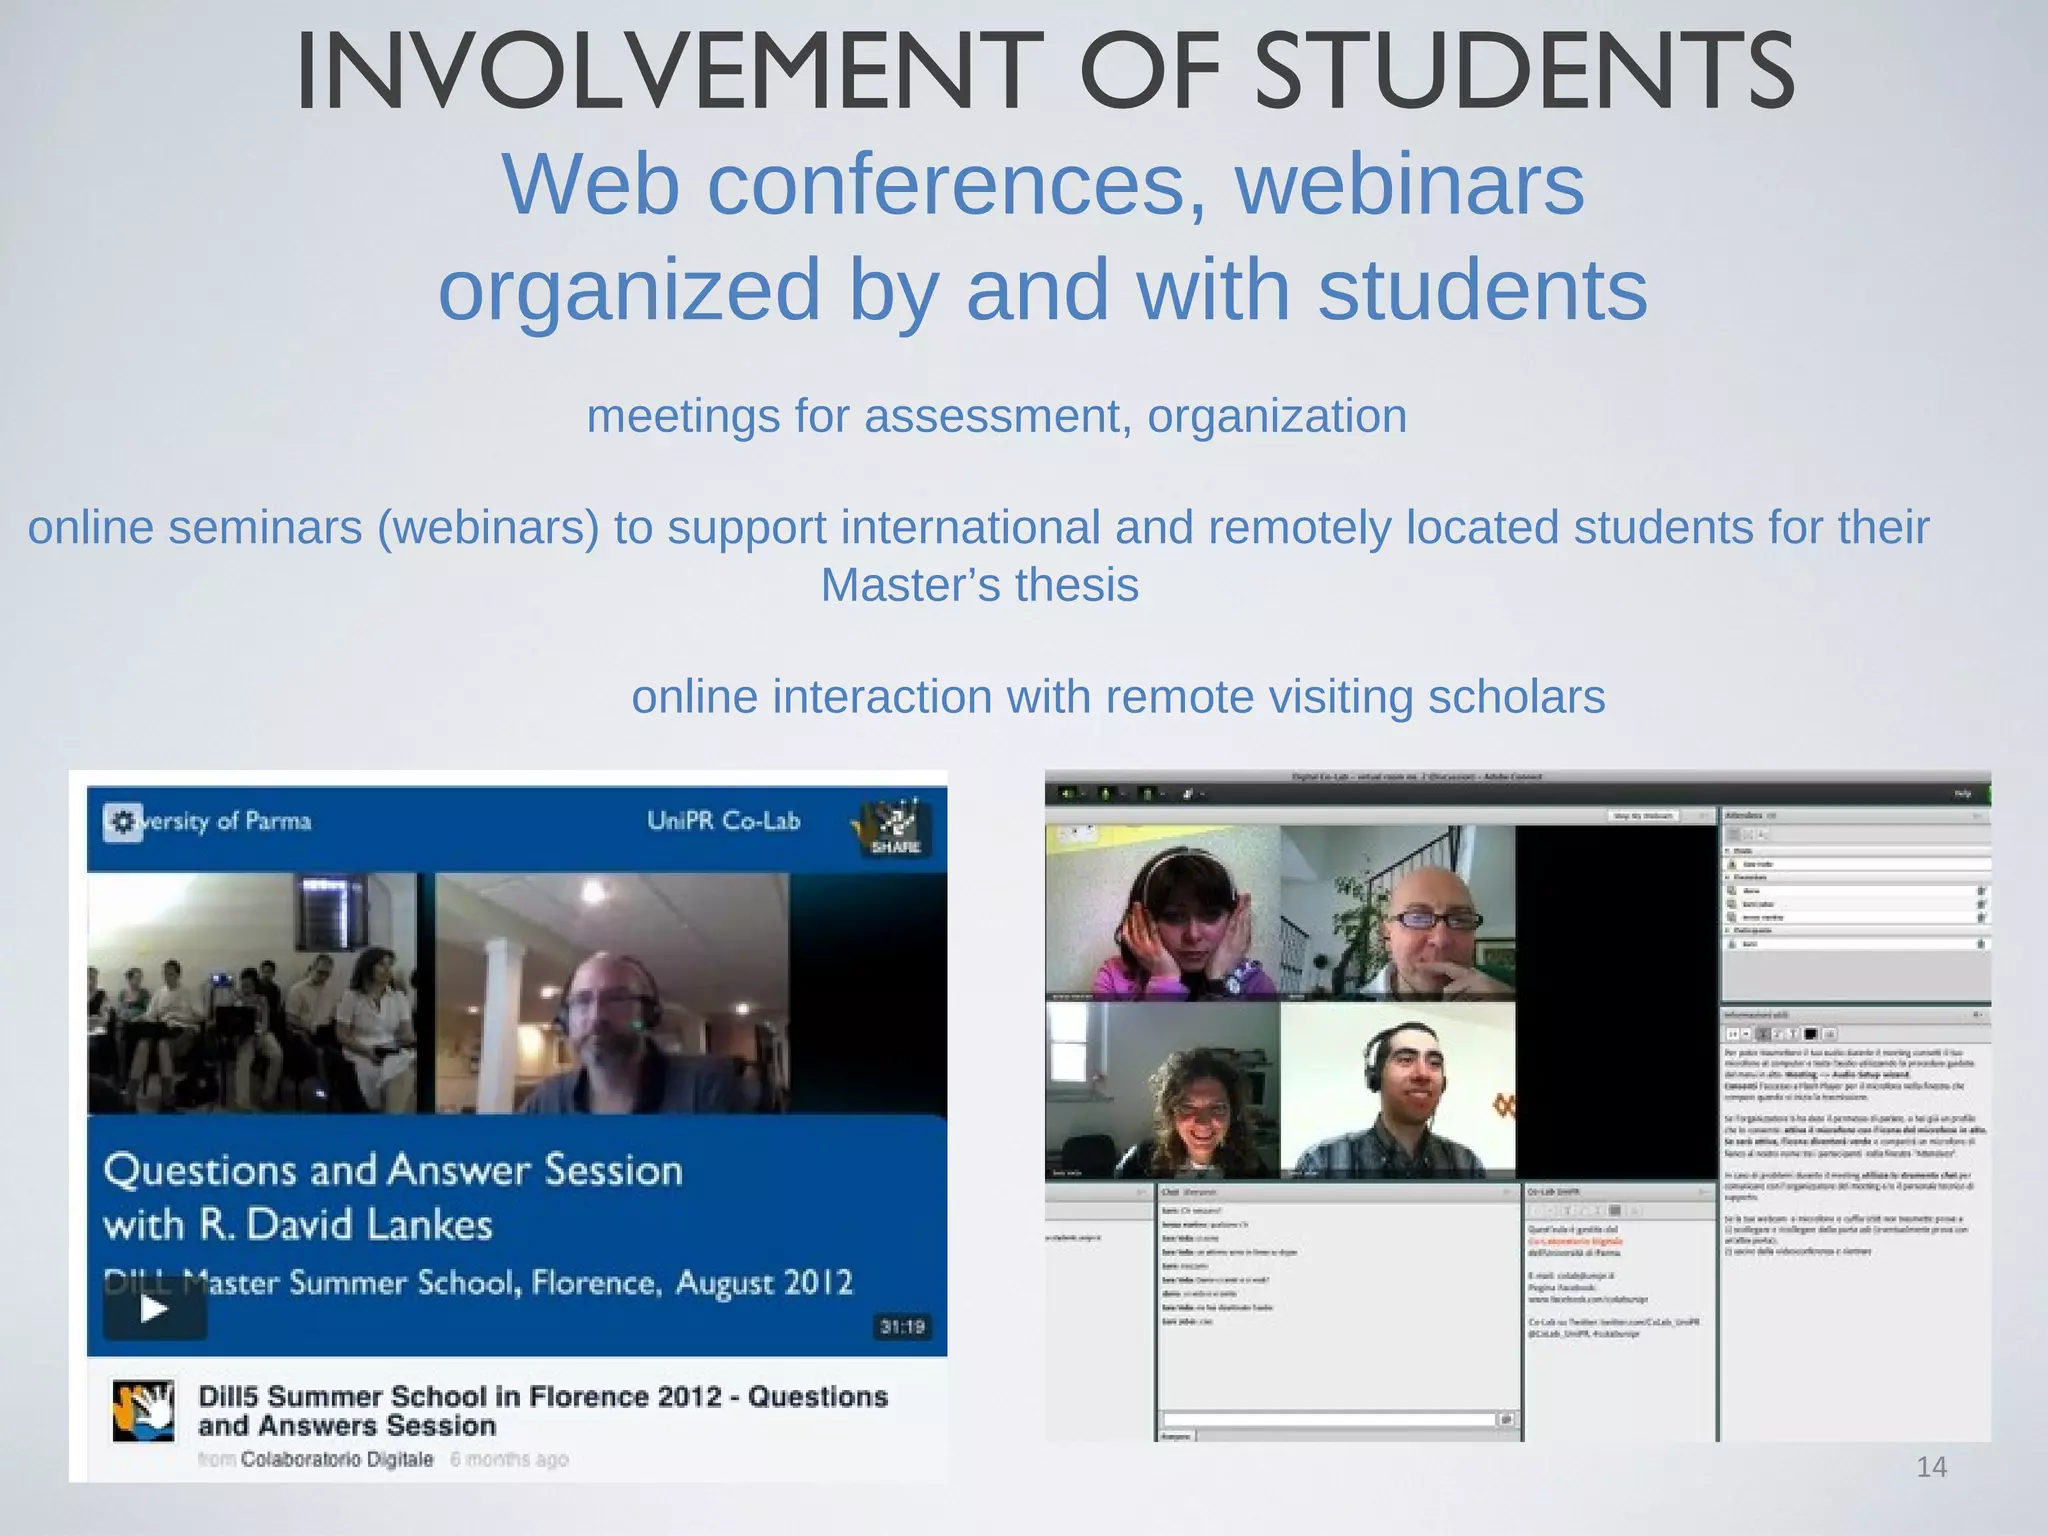This screenshot has width=2048, height=1536.
Task: Collapse the Hosts group in Attendees
Action: [x=1727, y=851]
